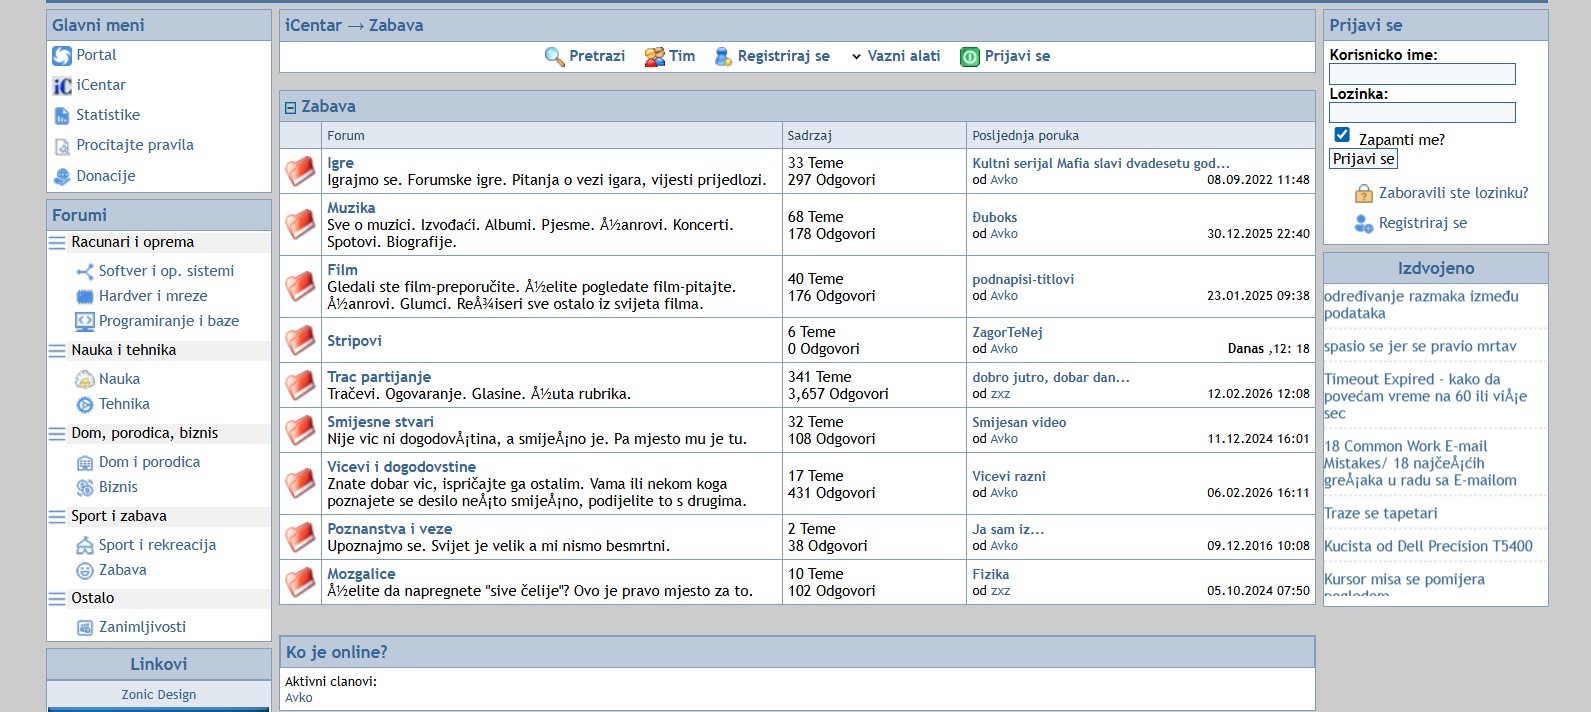Click the Portal icon in main menu
Image resolution: width=1591 pixels, height=712 pixels.
click(x=62, y=56)
